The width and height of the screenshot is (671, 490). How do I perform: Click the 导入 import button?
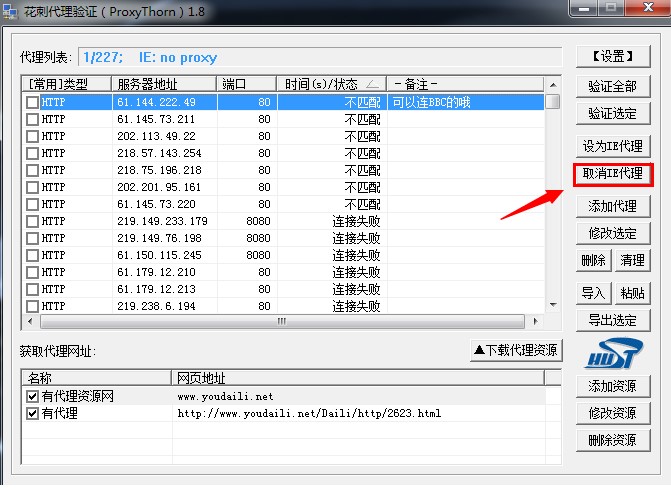594,293
